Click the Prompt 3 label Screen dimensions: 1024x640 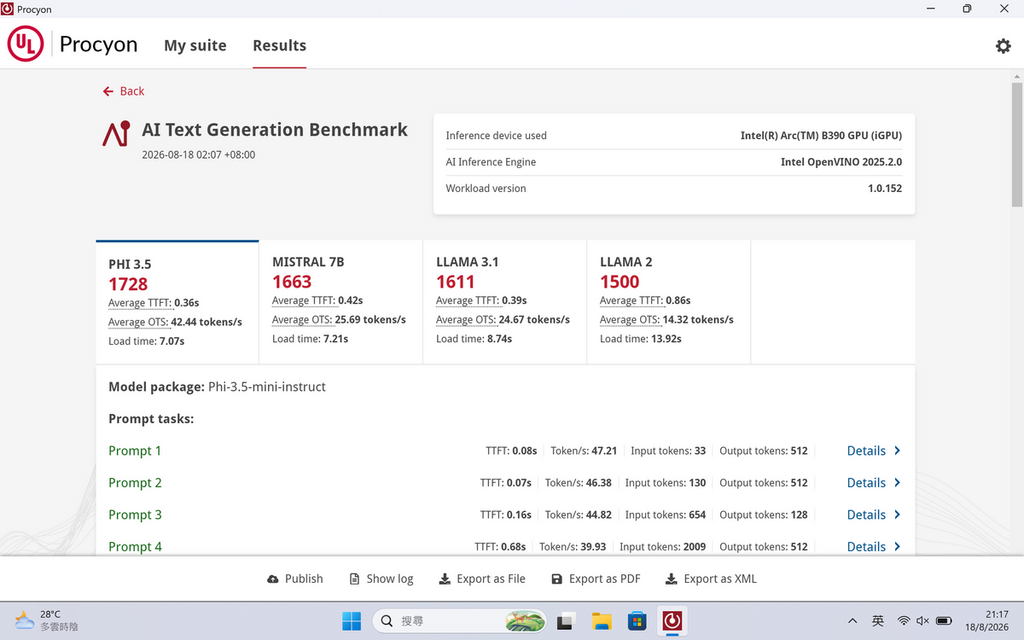[x=135, y=515]
